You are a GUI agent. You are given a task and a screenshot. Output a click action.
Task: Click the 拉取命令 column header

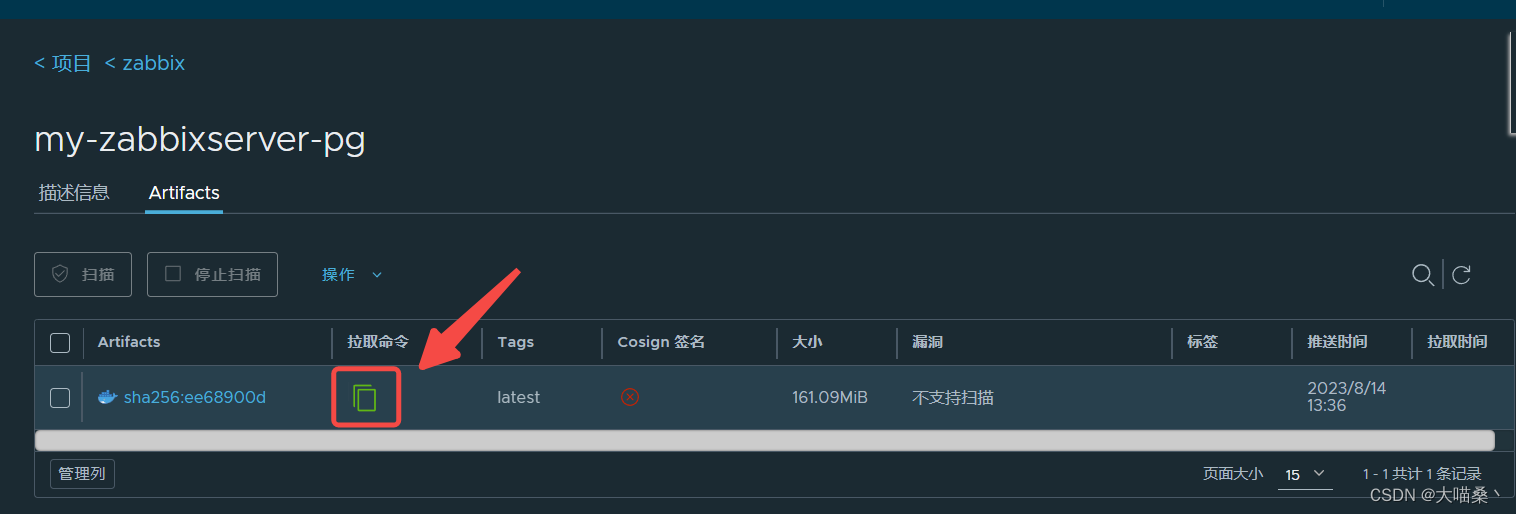click(x=378, y=342)
